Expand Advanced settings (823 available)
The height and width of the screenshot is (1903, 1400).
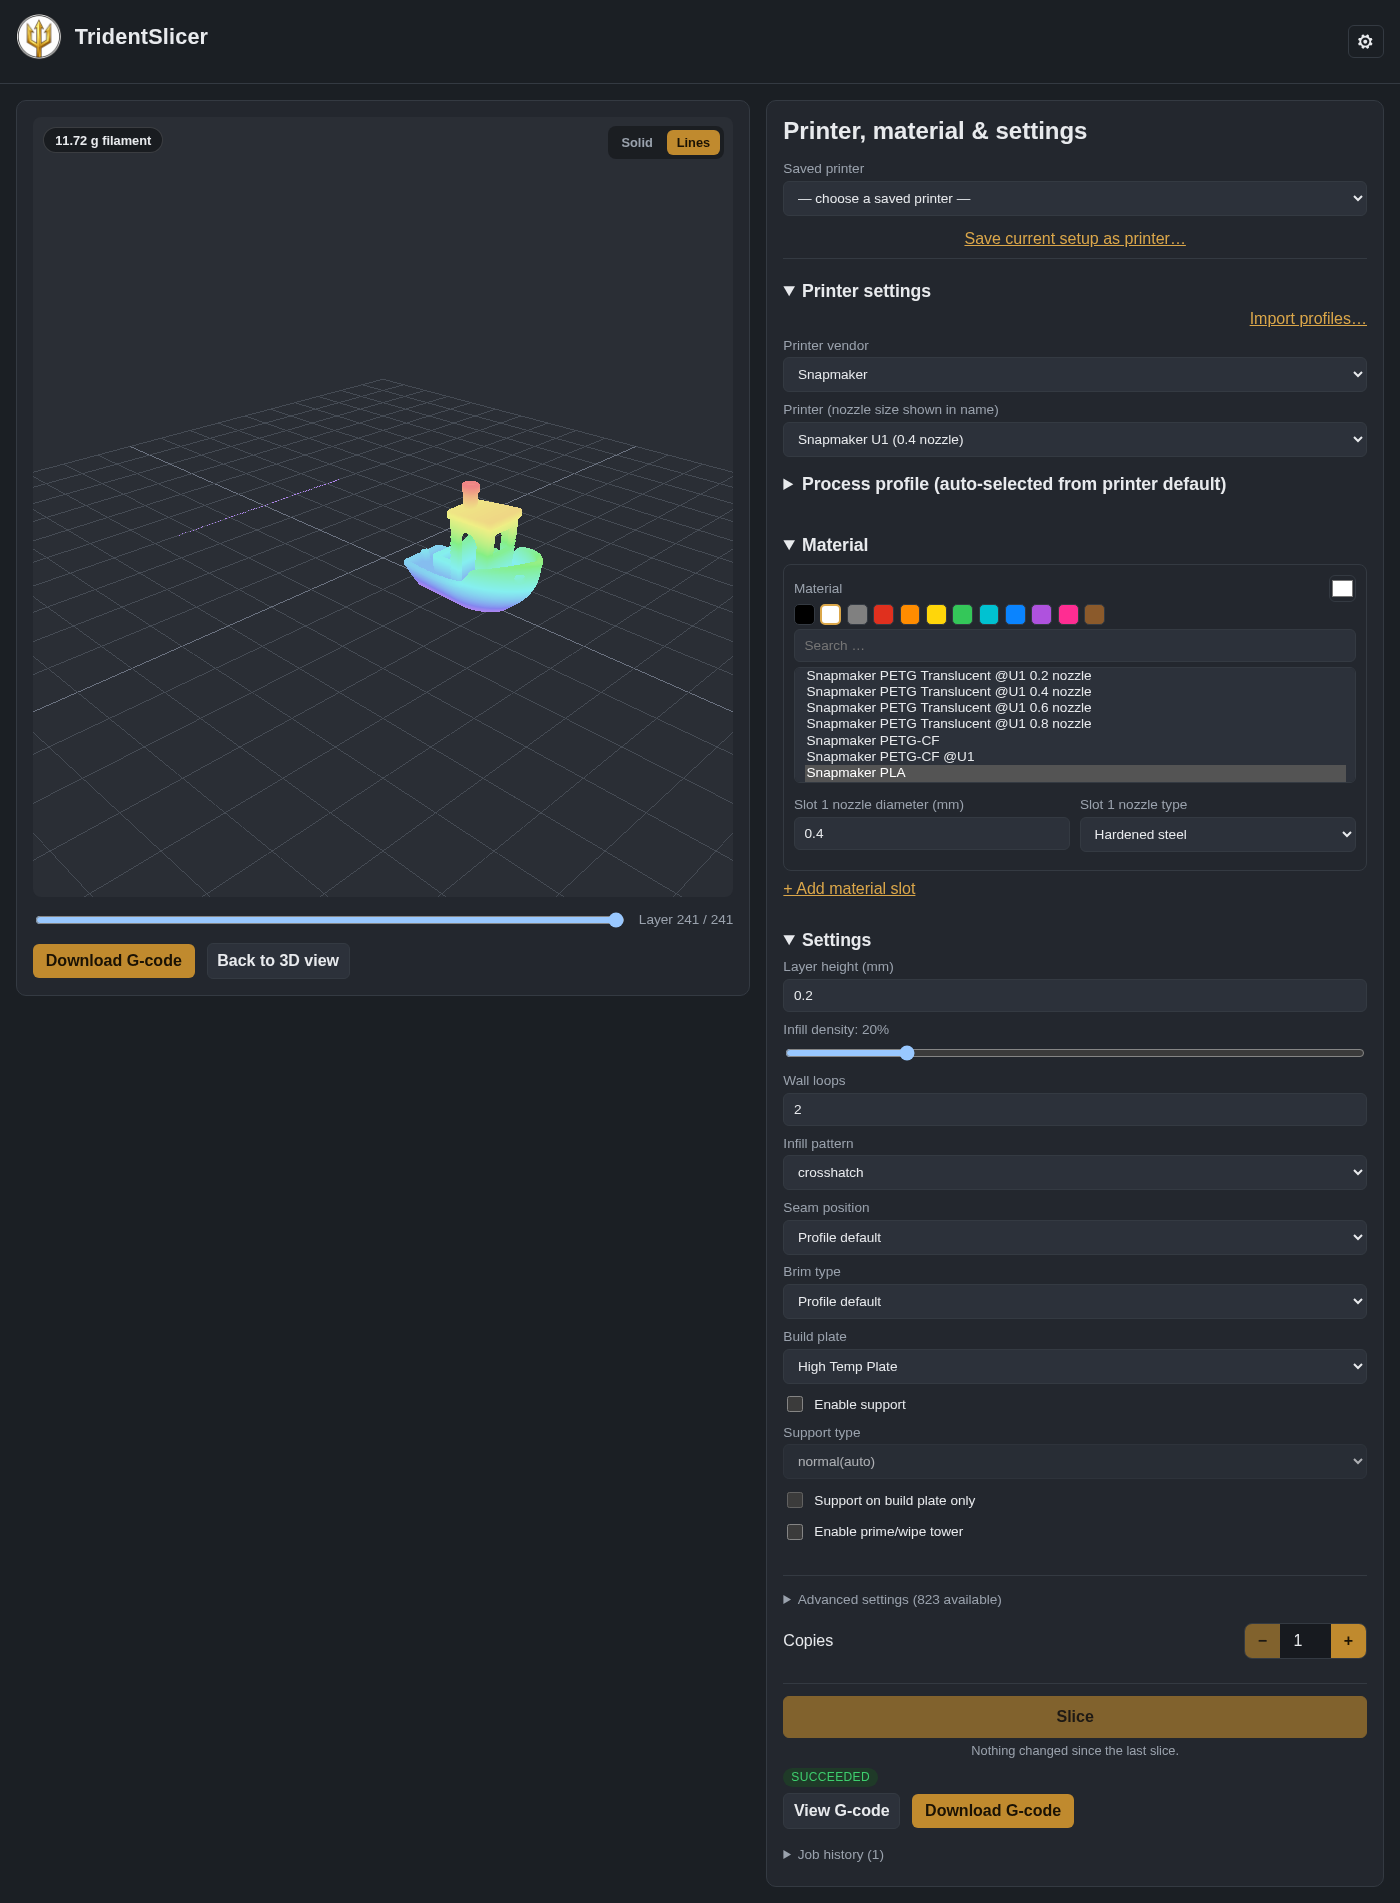[892, 1600]
